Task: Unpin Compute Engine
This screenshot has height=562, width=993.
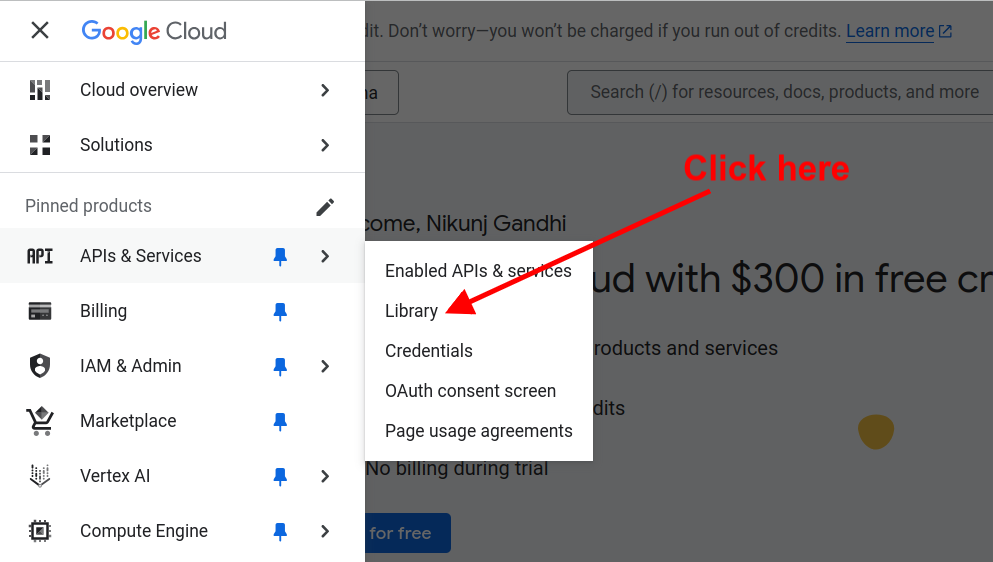Action: coord(280,532)
